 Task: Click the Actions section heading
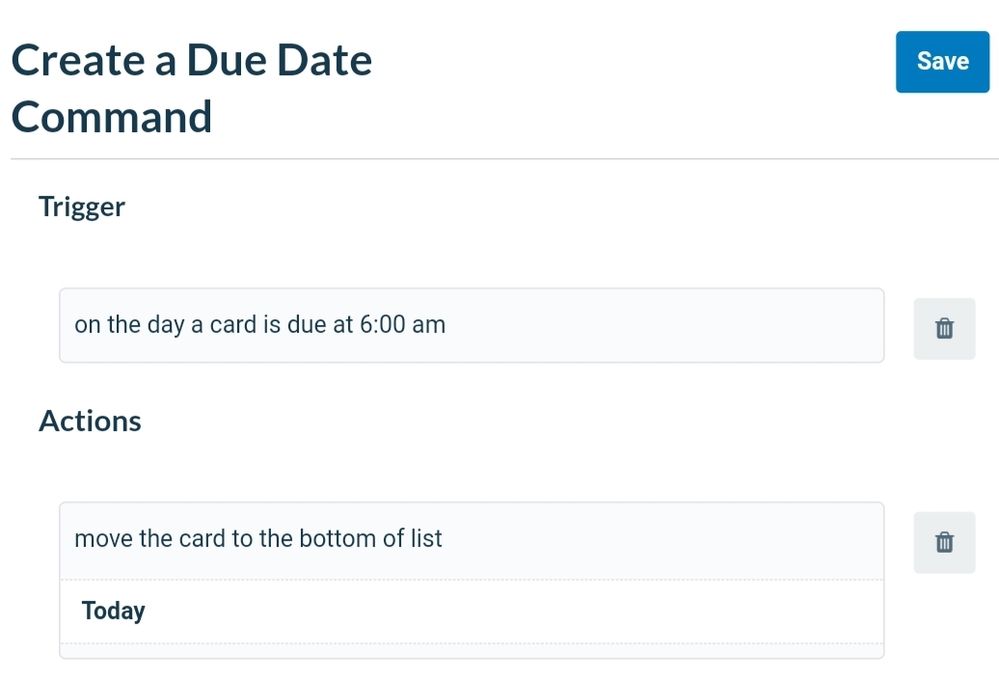90,421
